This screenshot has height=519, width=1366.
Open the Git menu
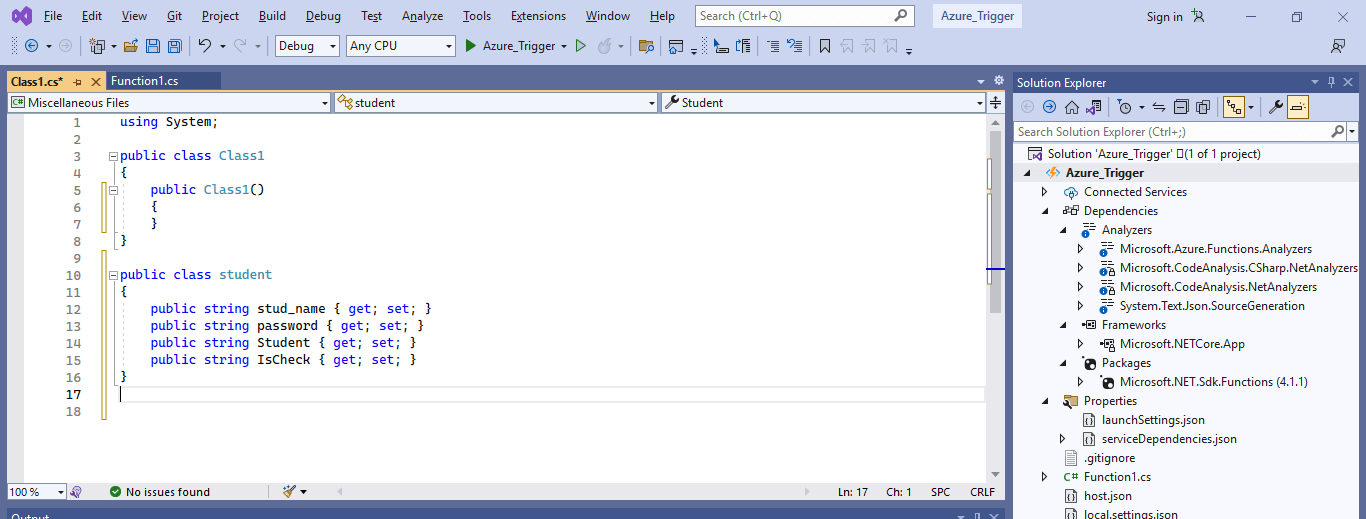coord(174,16)
